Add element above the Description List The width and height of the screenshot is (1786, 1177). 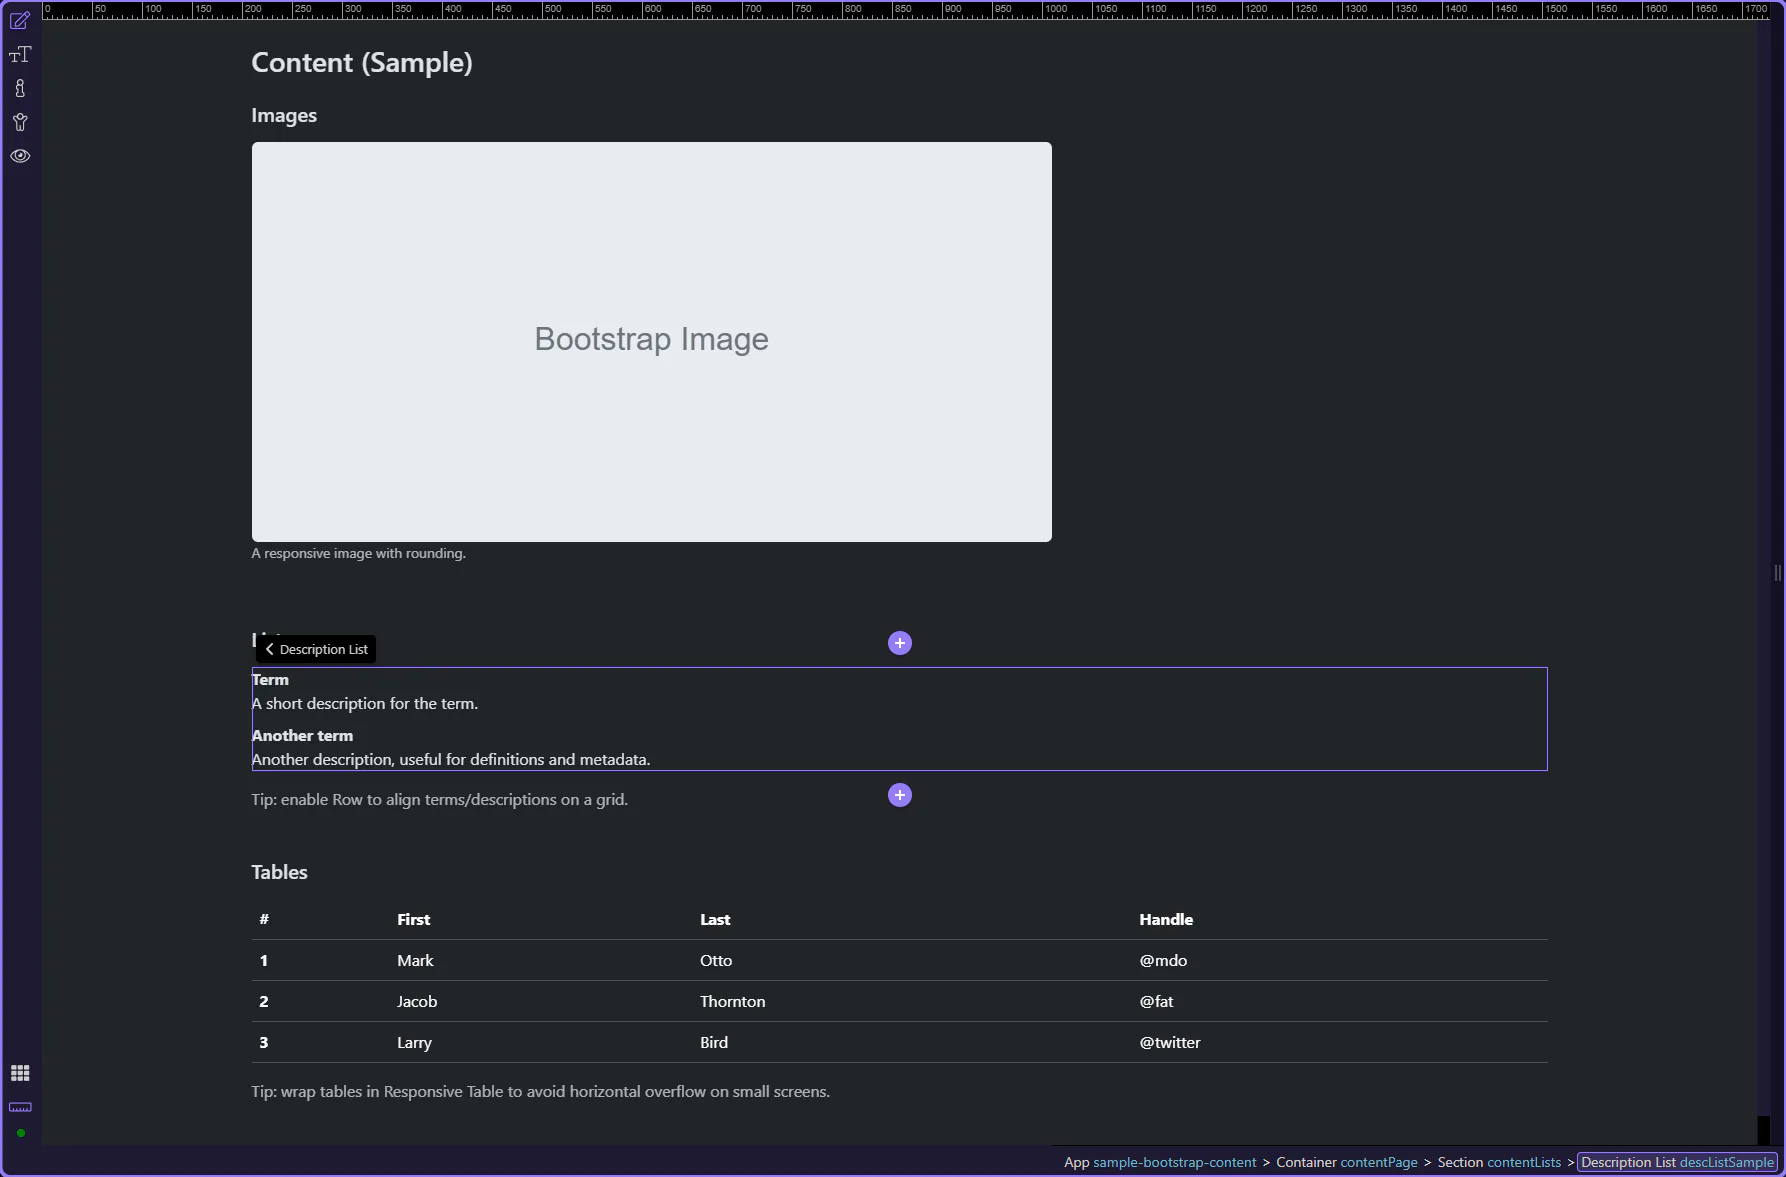pos(900,643)
